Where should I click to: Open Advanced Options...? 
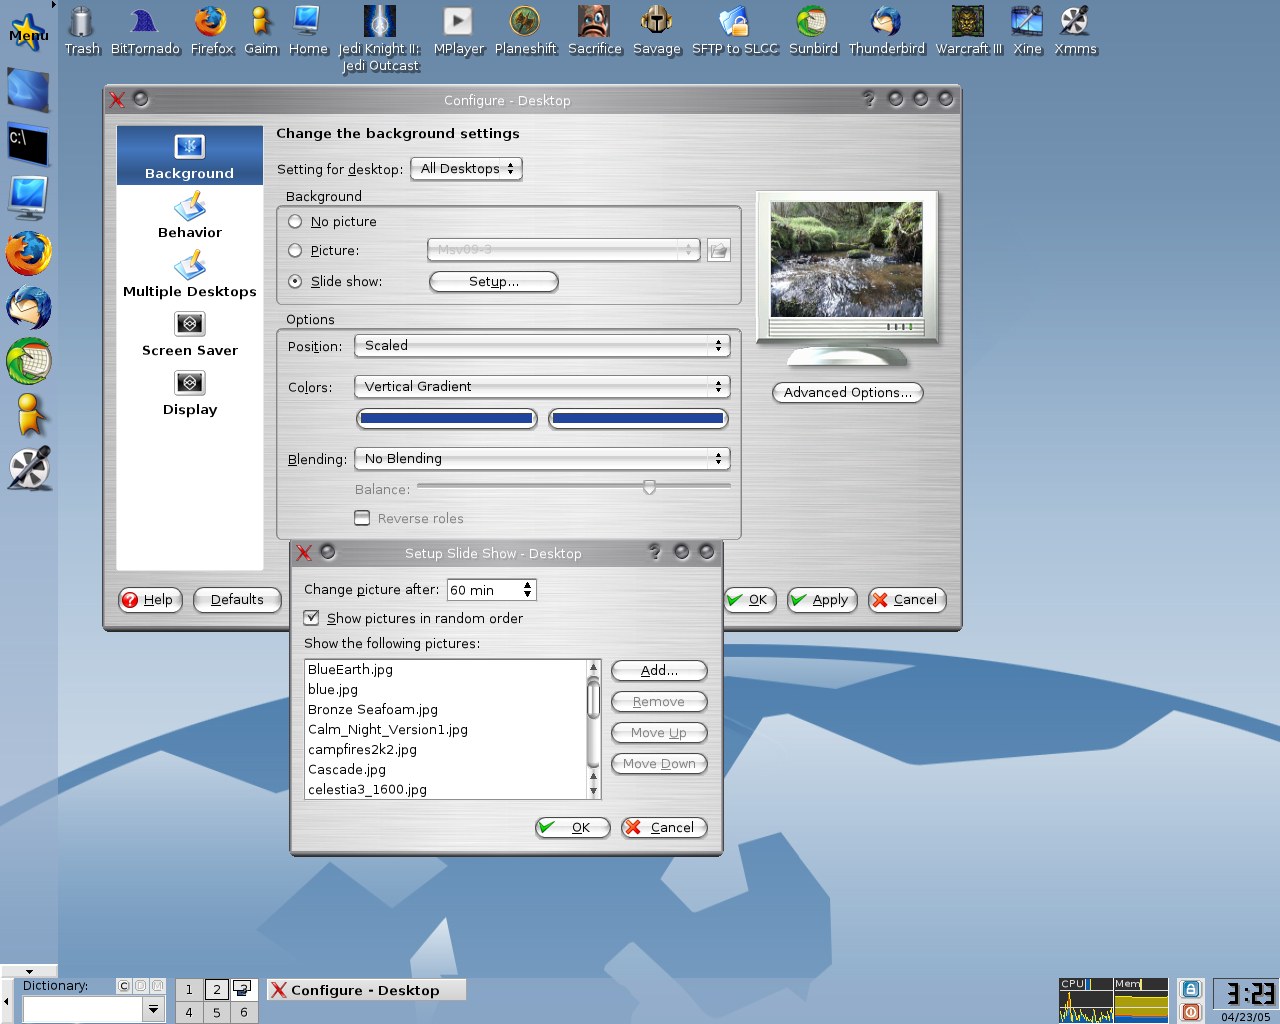click(x=848, y=393)
